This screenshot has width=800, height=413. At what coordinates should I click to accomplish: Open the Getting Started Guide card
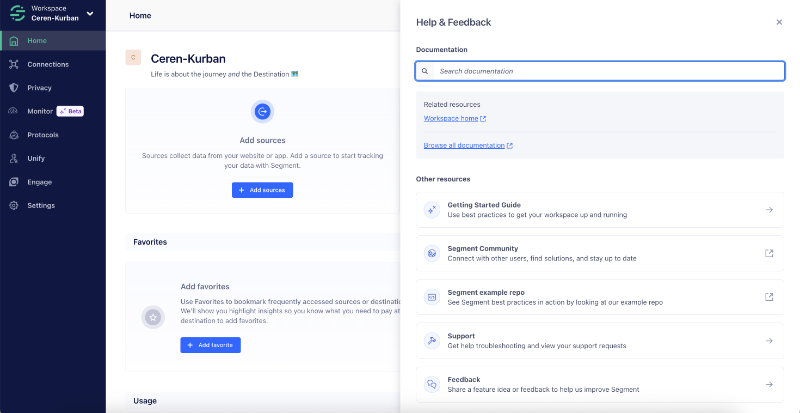[x=600, y=210]
